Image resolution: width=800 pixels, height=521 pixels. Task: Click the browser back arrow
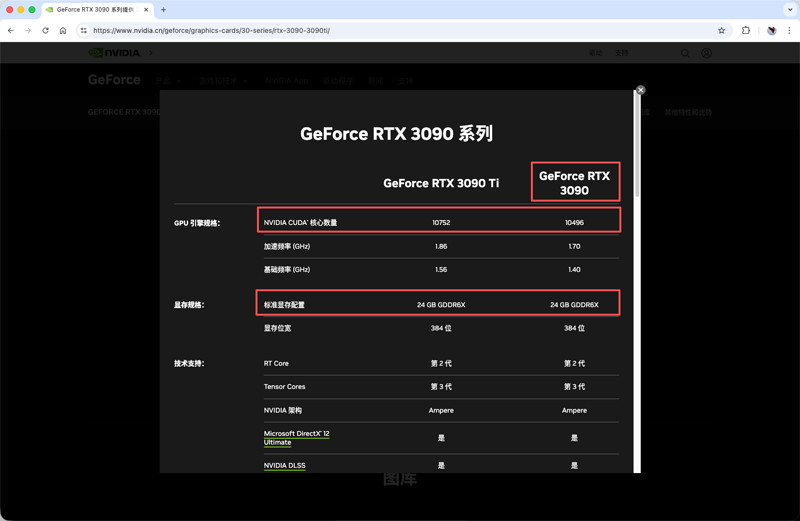[x=11, y=31]
